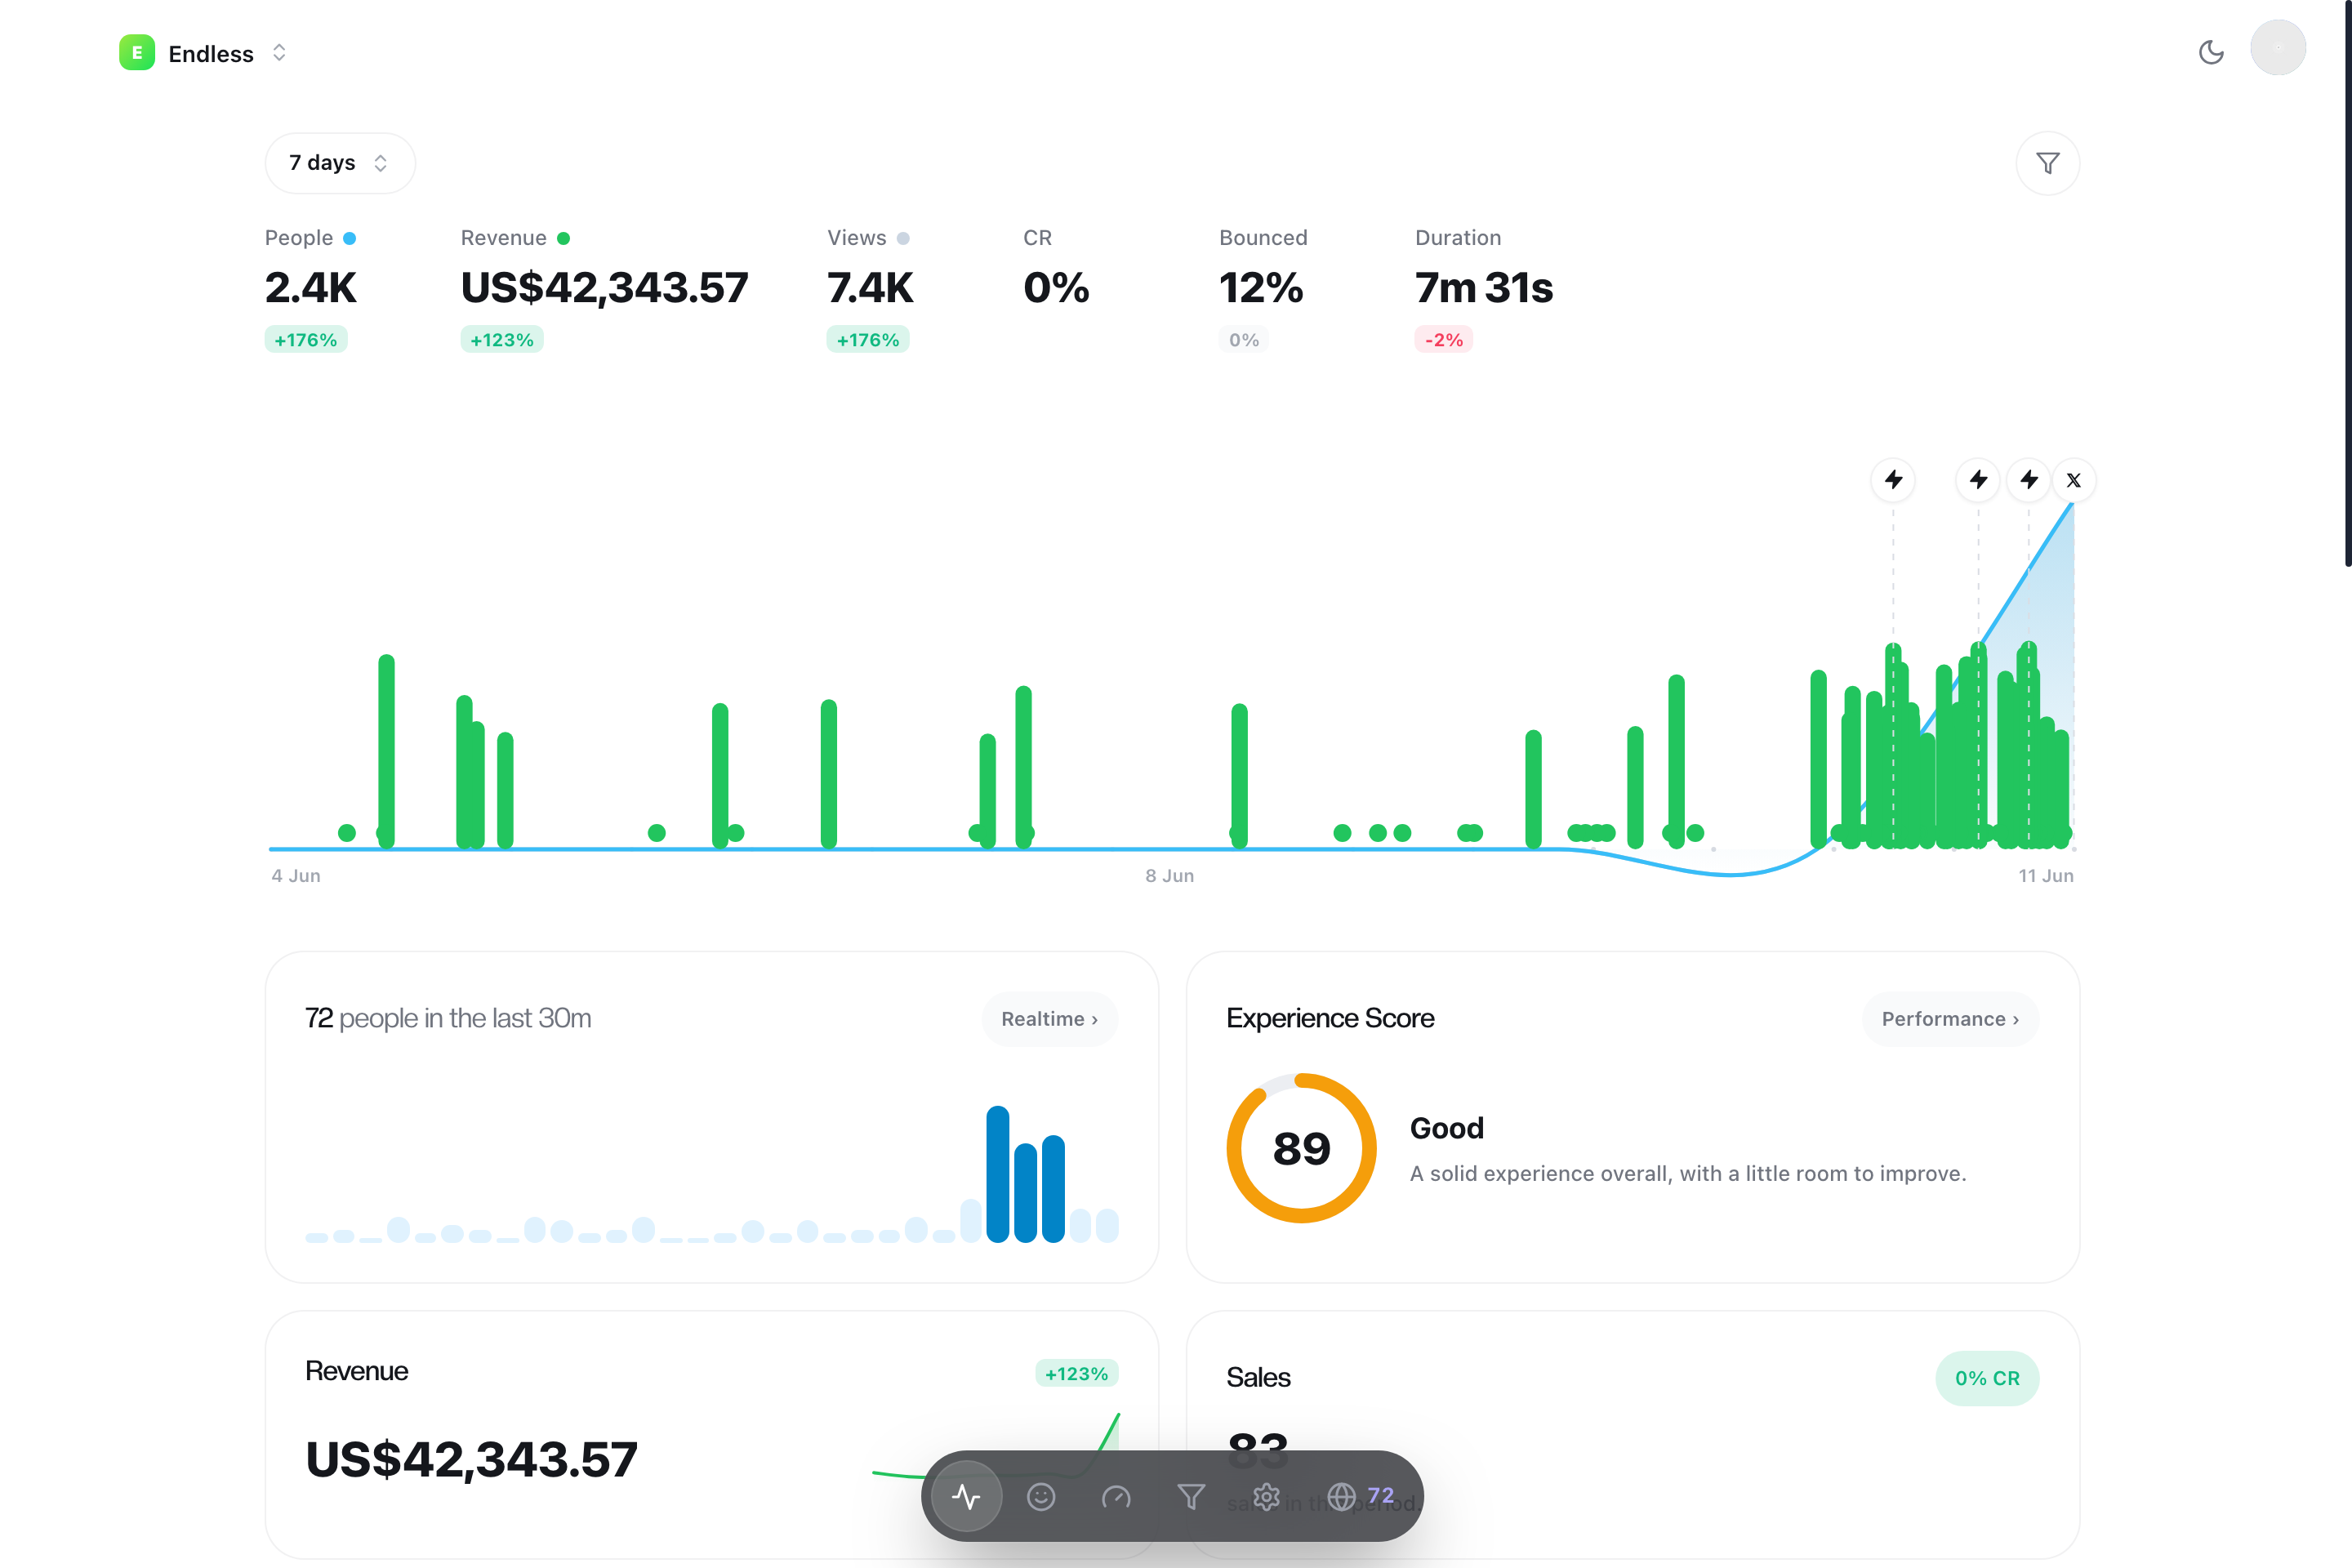The height and width of the screenshot is (1568, 2352).
Task: Open the user avatar profile menu
Action: 2277,48
